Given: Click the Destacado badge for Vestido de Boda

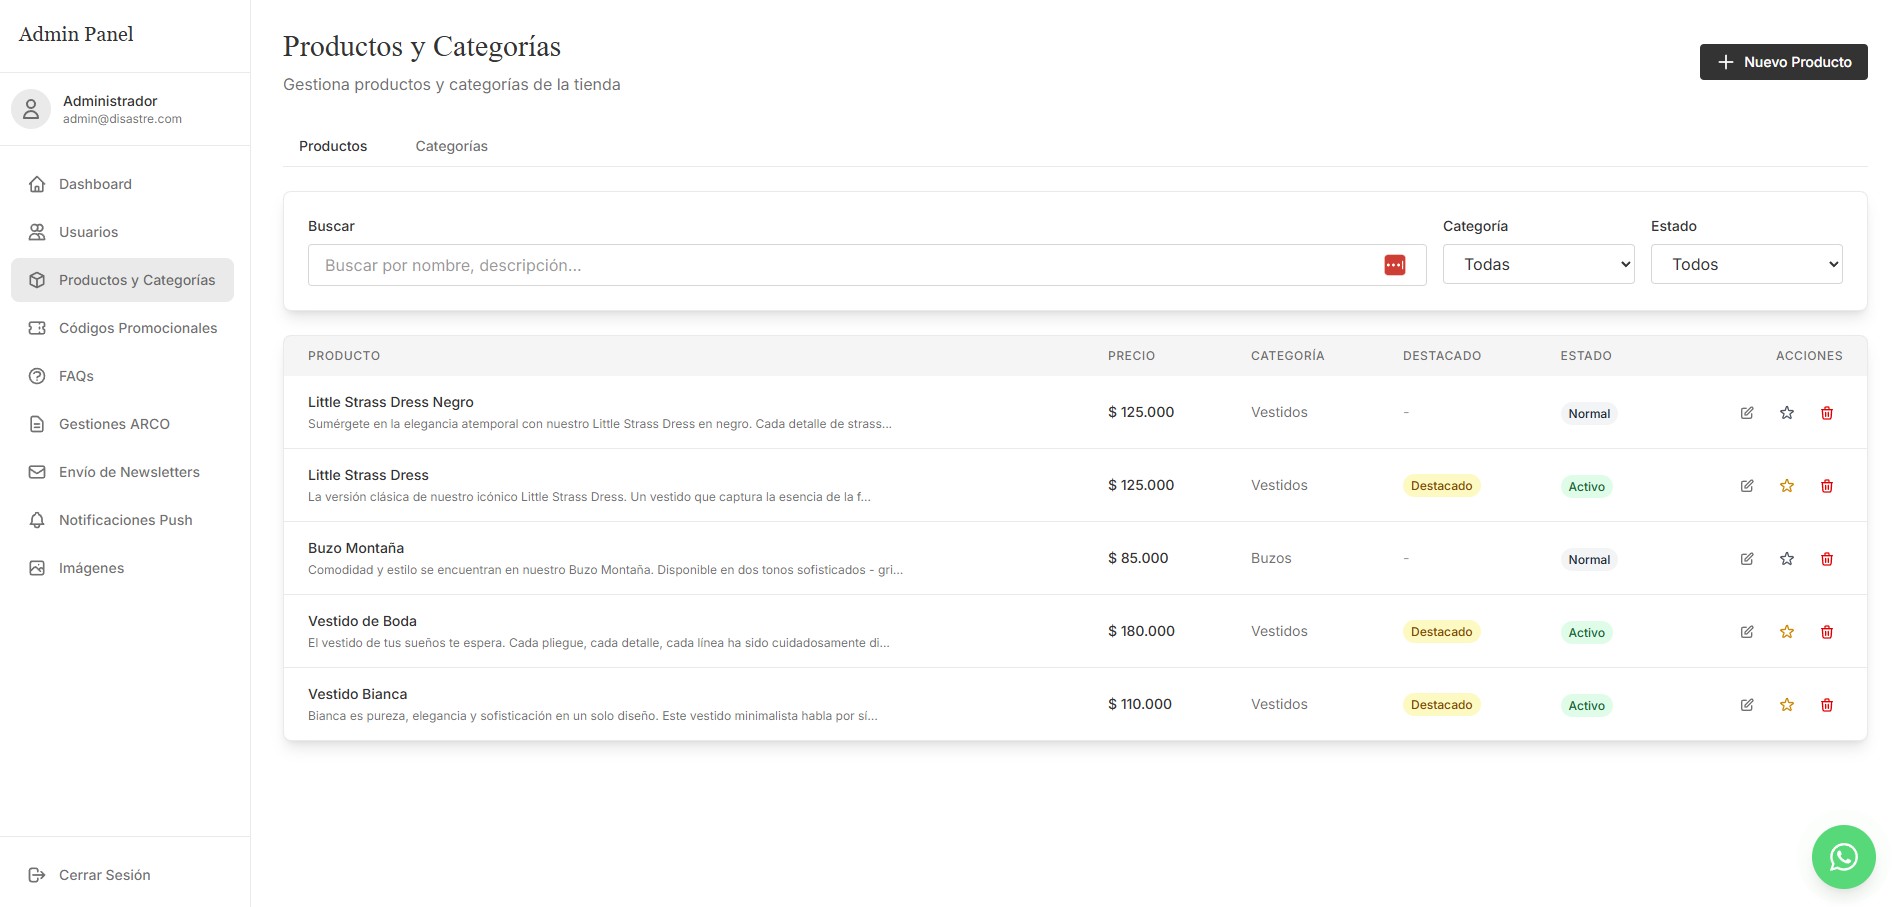Looking at the screenshot, I should (1441, 632).
